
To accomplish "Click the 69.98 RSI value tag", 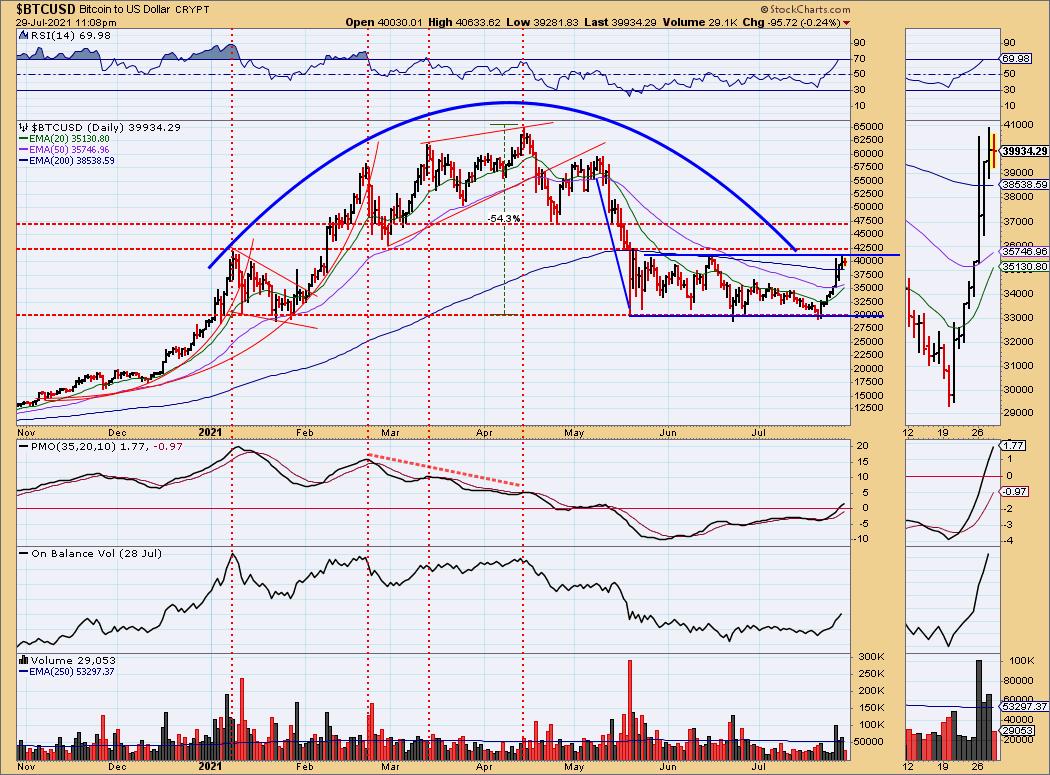I will point(1016,59).
